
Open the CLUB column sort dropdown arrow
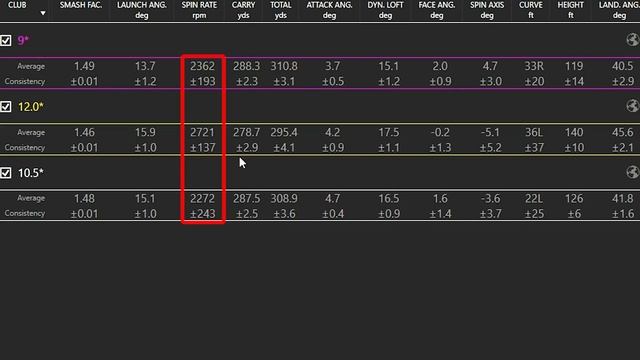pyautogui.click(x=42, y=13)
